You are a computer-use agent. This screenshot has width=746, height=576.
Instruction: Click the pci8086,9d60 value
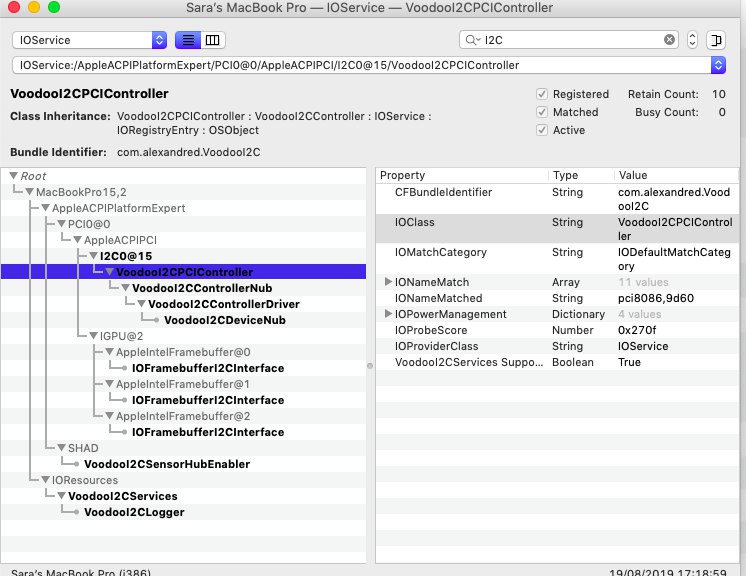[656, 298]
